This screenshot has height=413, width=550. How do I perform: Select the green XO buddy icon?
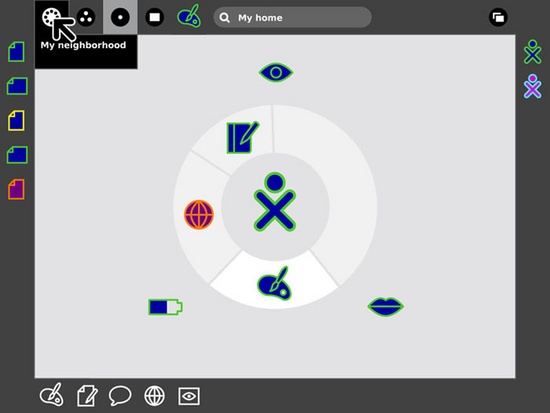click(x=532, y=52)
